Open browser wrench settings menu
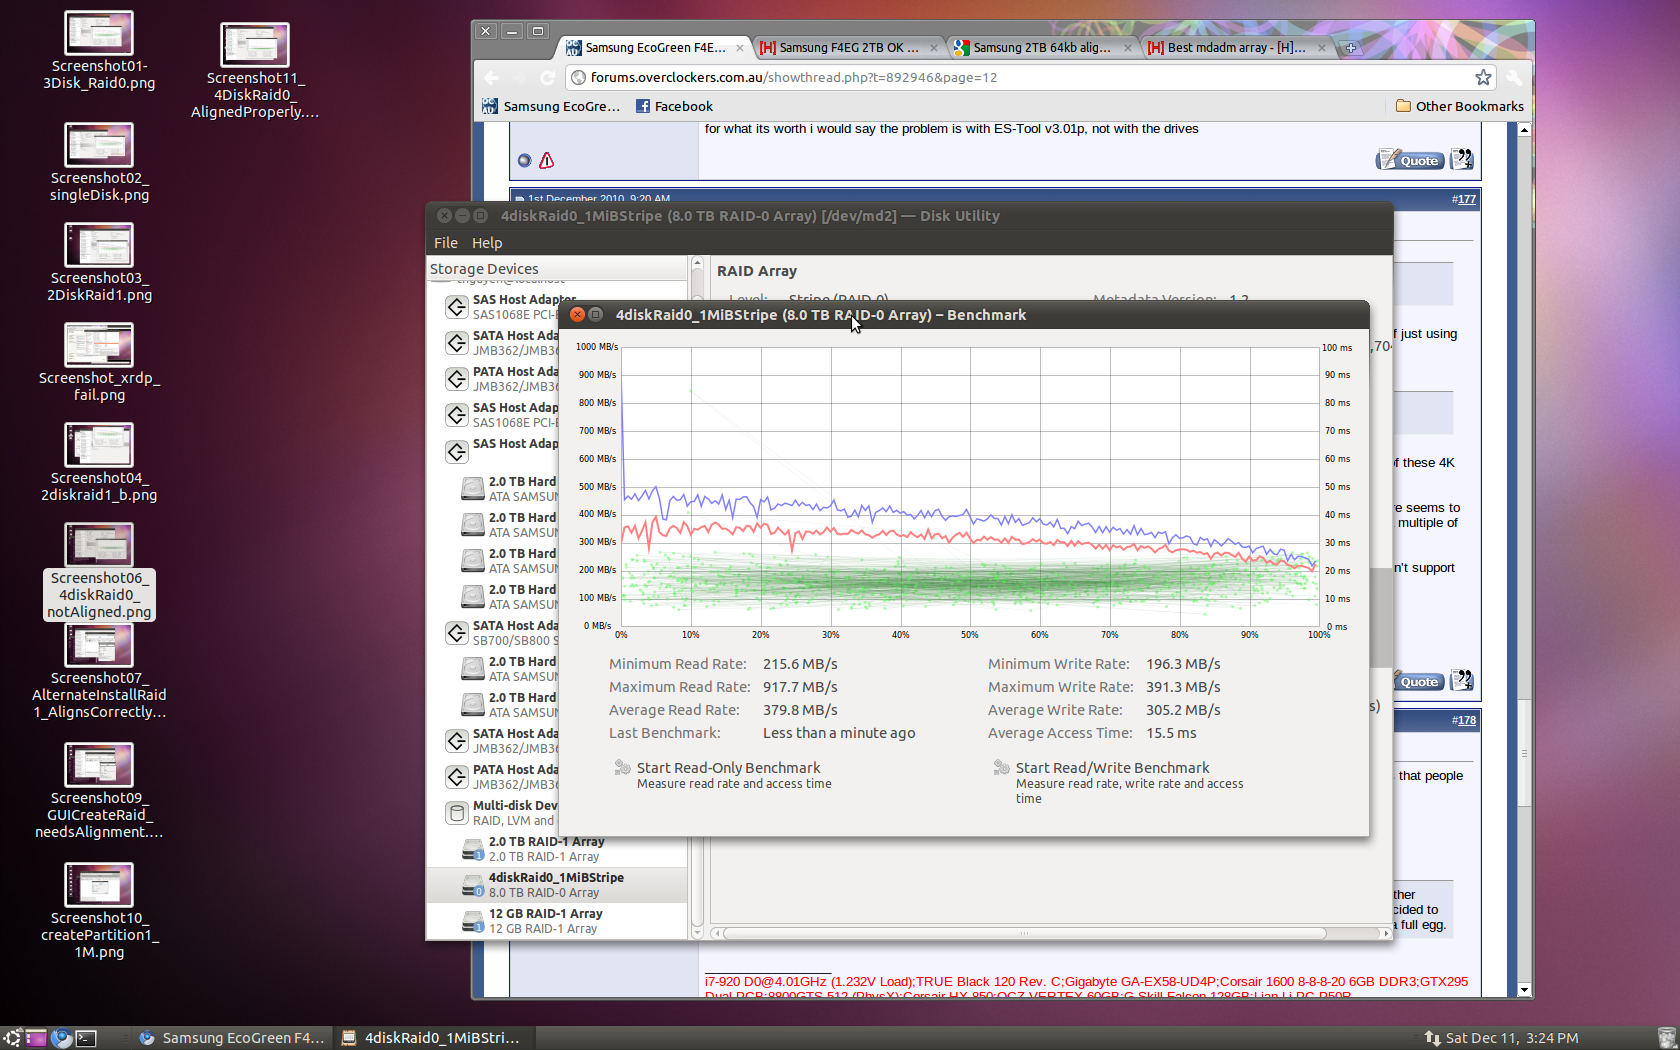This screenshot has height=1050, width=1680. 1514,77
